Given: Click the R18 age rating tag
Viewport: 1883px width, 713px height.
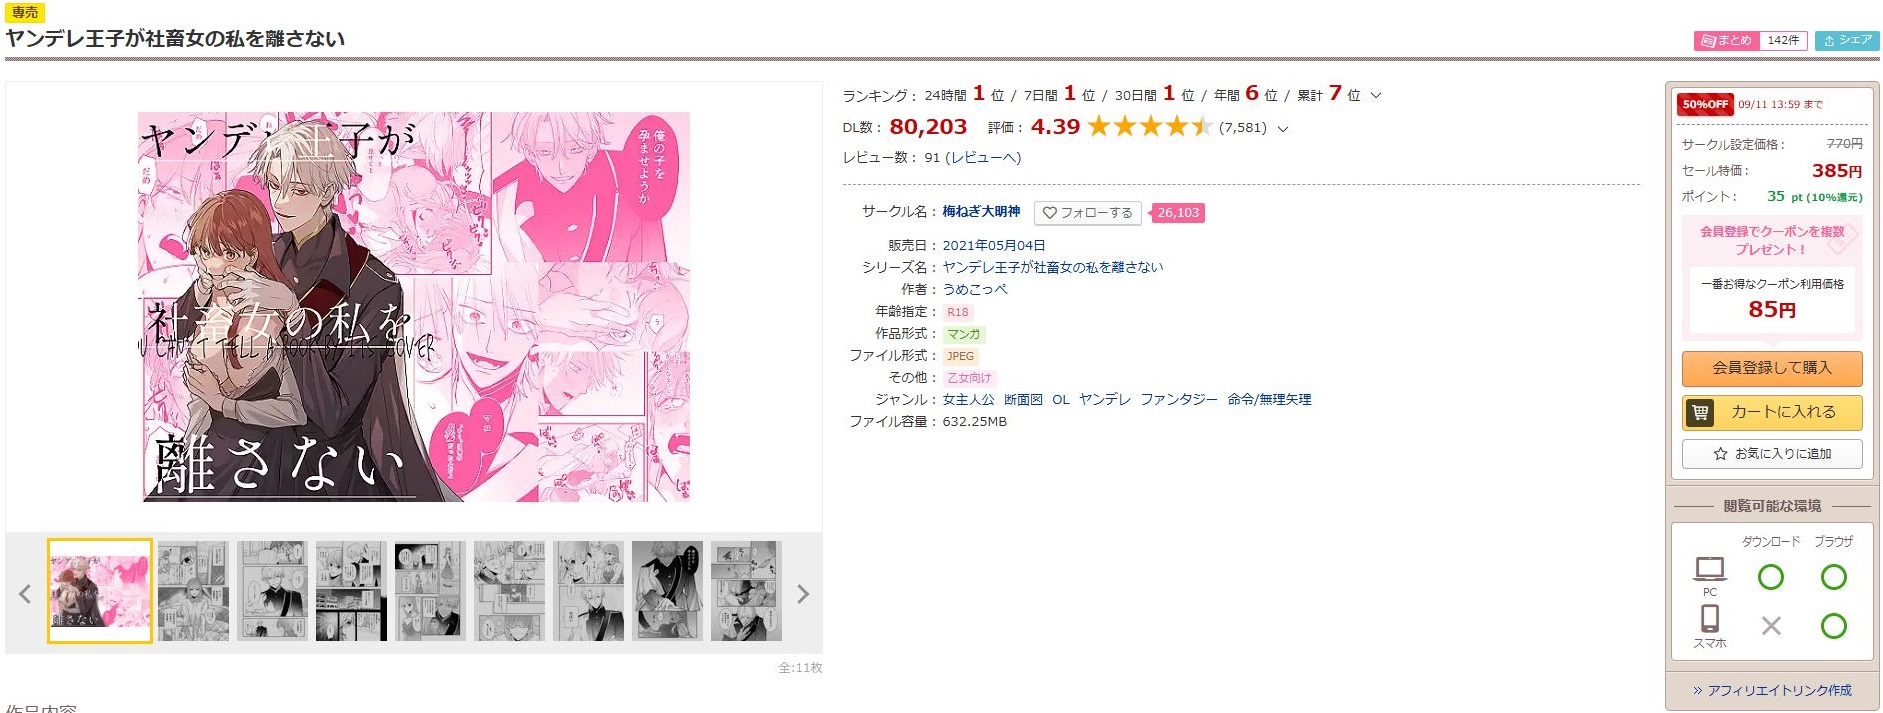Looking at the screenshot, I should (957, 312).
